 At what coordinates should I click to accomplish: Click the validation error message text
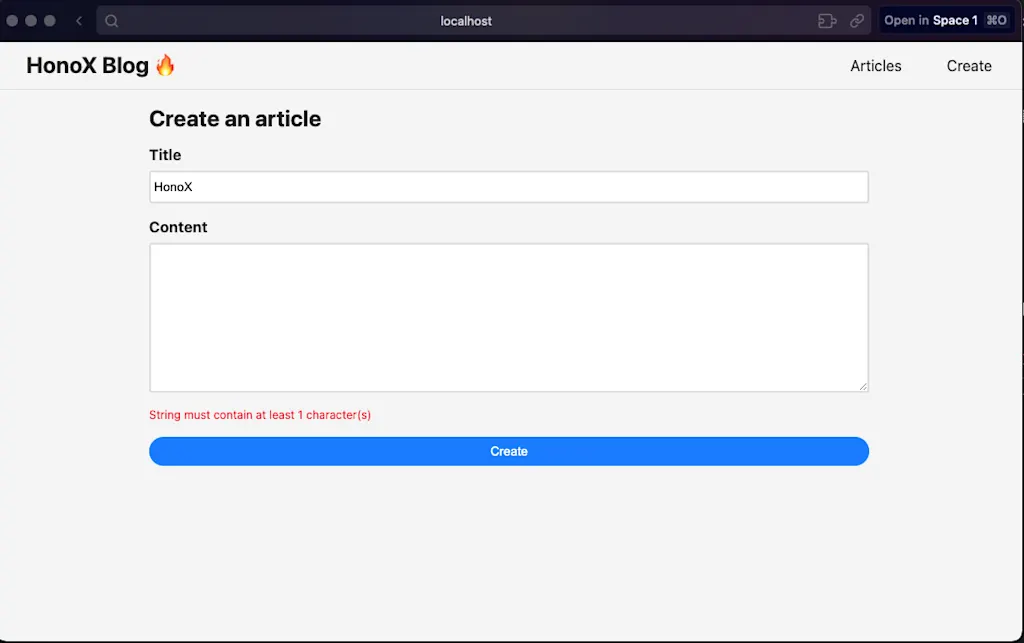[260, 415]
